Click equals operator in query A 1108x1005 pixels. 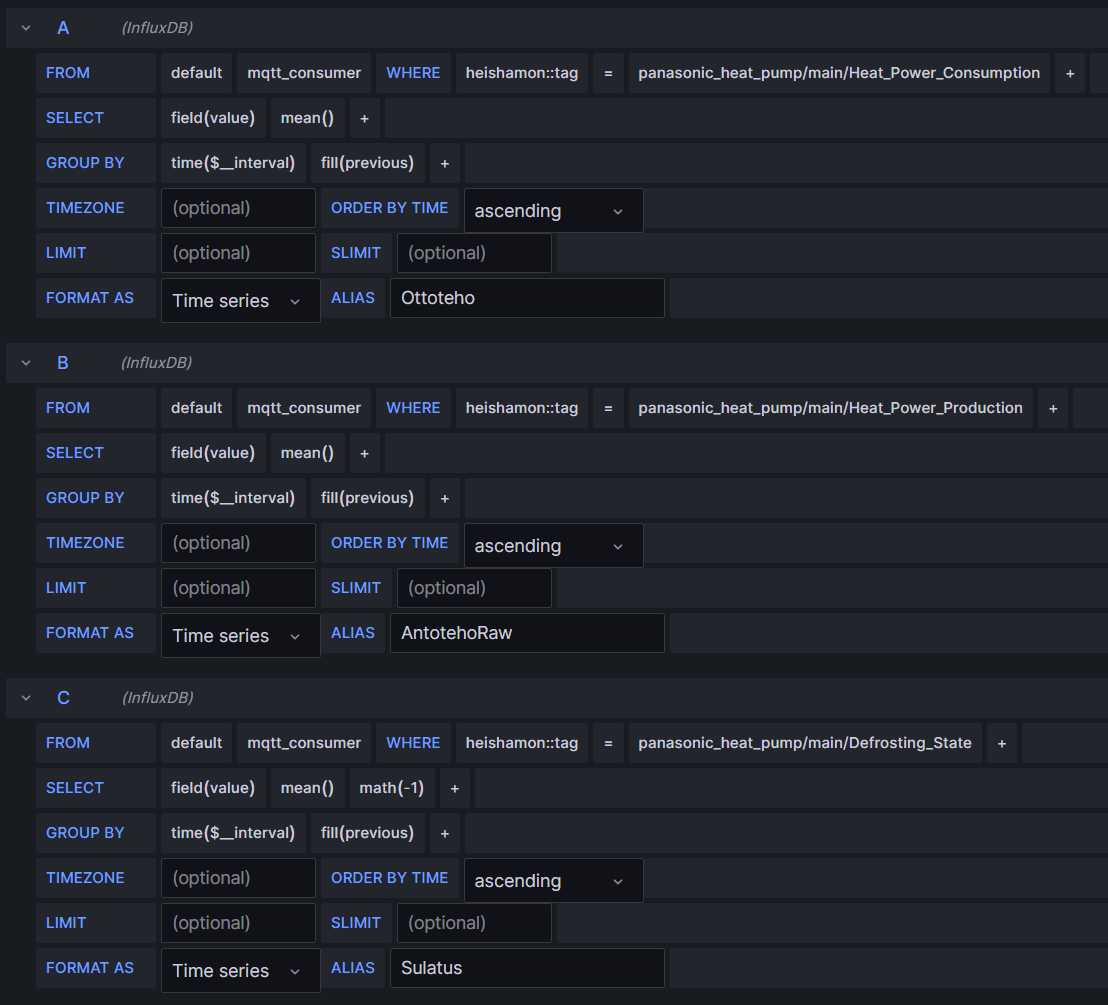[x=608, y=74]
